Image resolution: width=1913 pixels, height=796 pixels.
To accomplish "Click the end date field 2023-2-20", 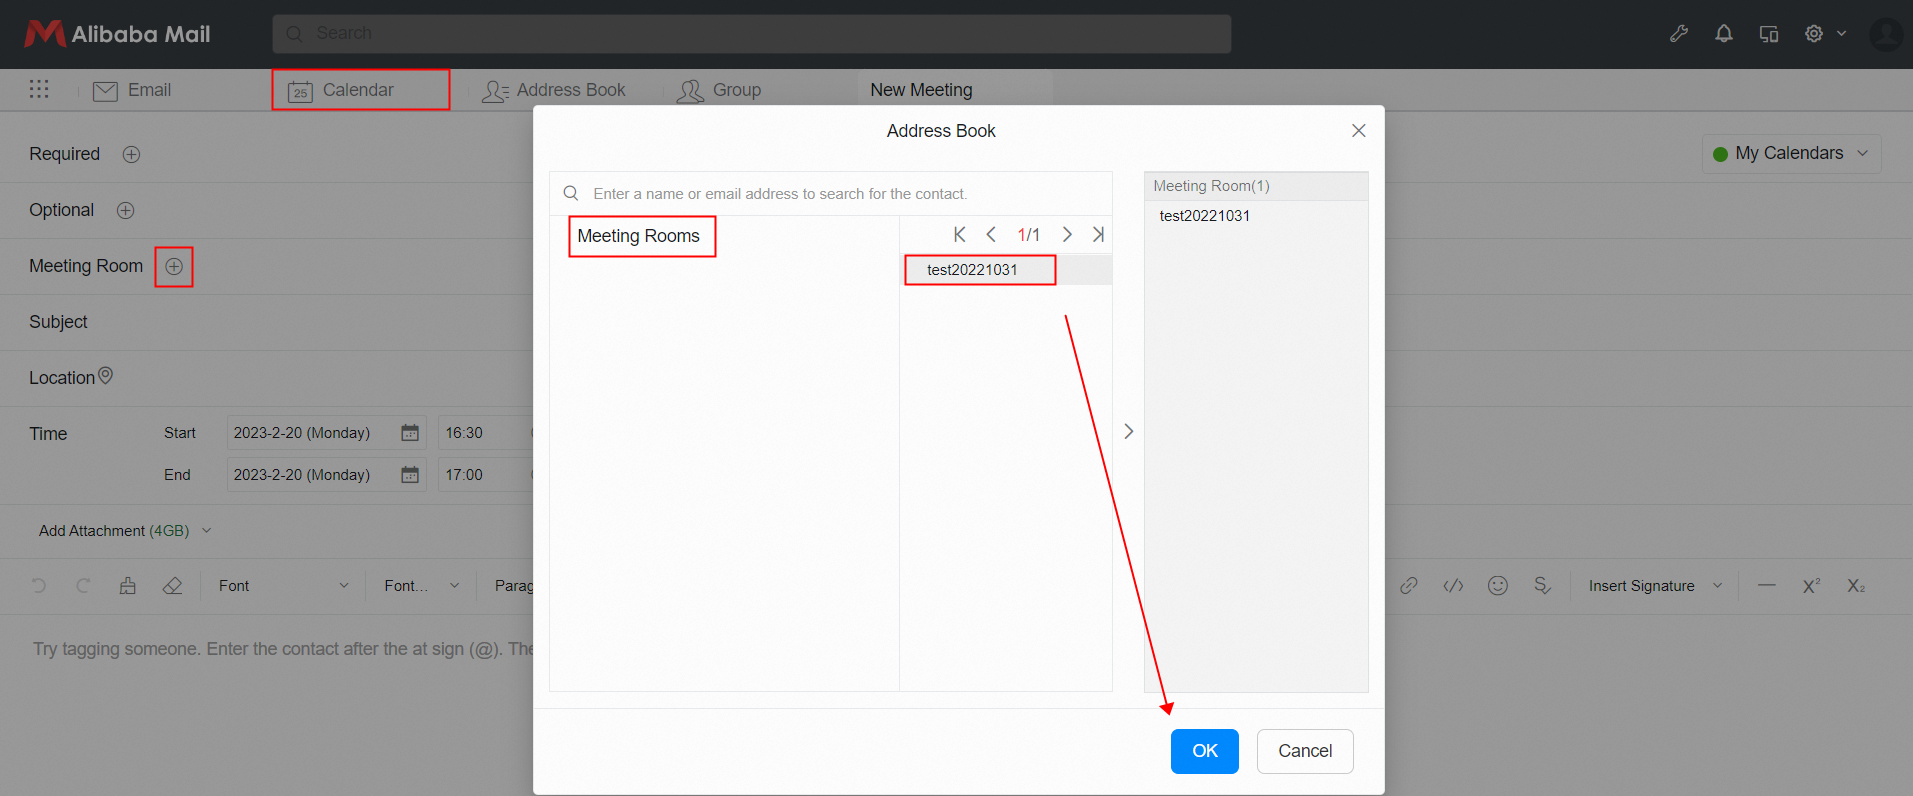I will coord(326,475).
